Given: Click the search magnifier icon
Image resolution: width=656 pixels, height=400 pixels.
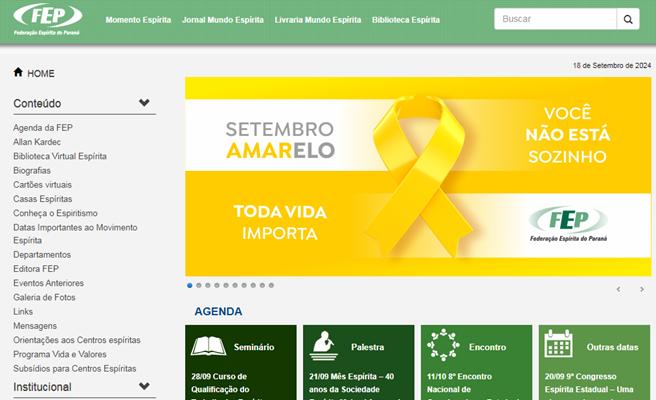Looking at the screenshot, I should point(628,19).
